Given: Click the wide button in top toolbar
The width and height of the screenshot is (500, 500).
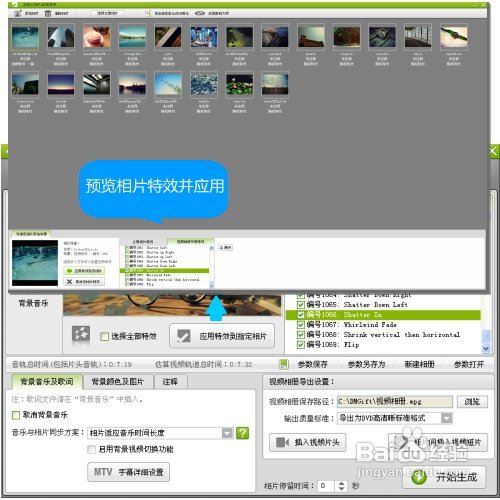Looking at the screenshot, I should 107,13.
